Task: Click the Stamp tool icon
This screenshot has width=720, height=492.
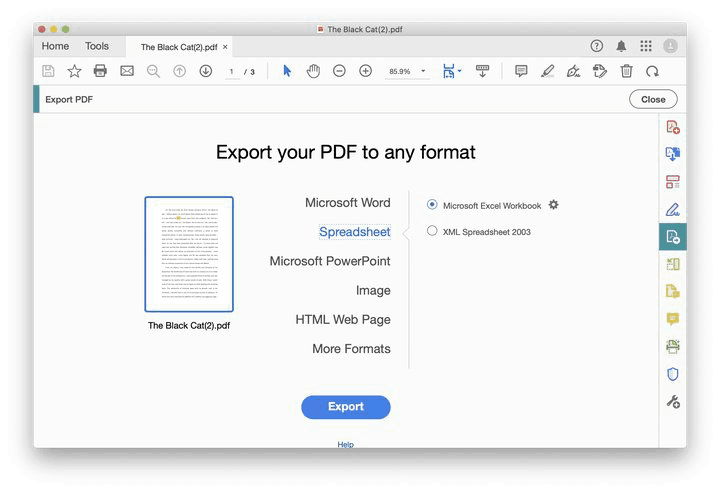Action: click(600, 71)
